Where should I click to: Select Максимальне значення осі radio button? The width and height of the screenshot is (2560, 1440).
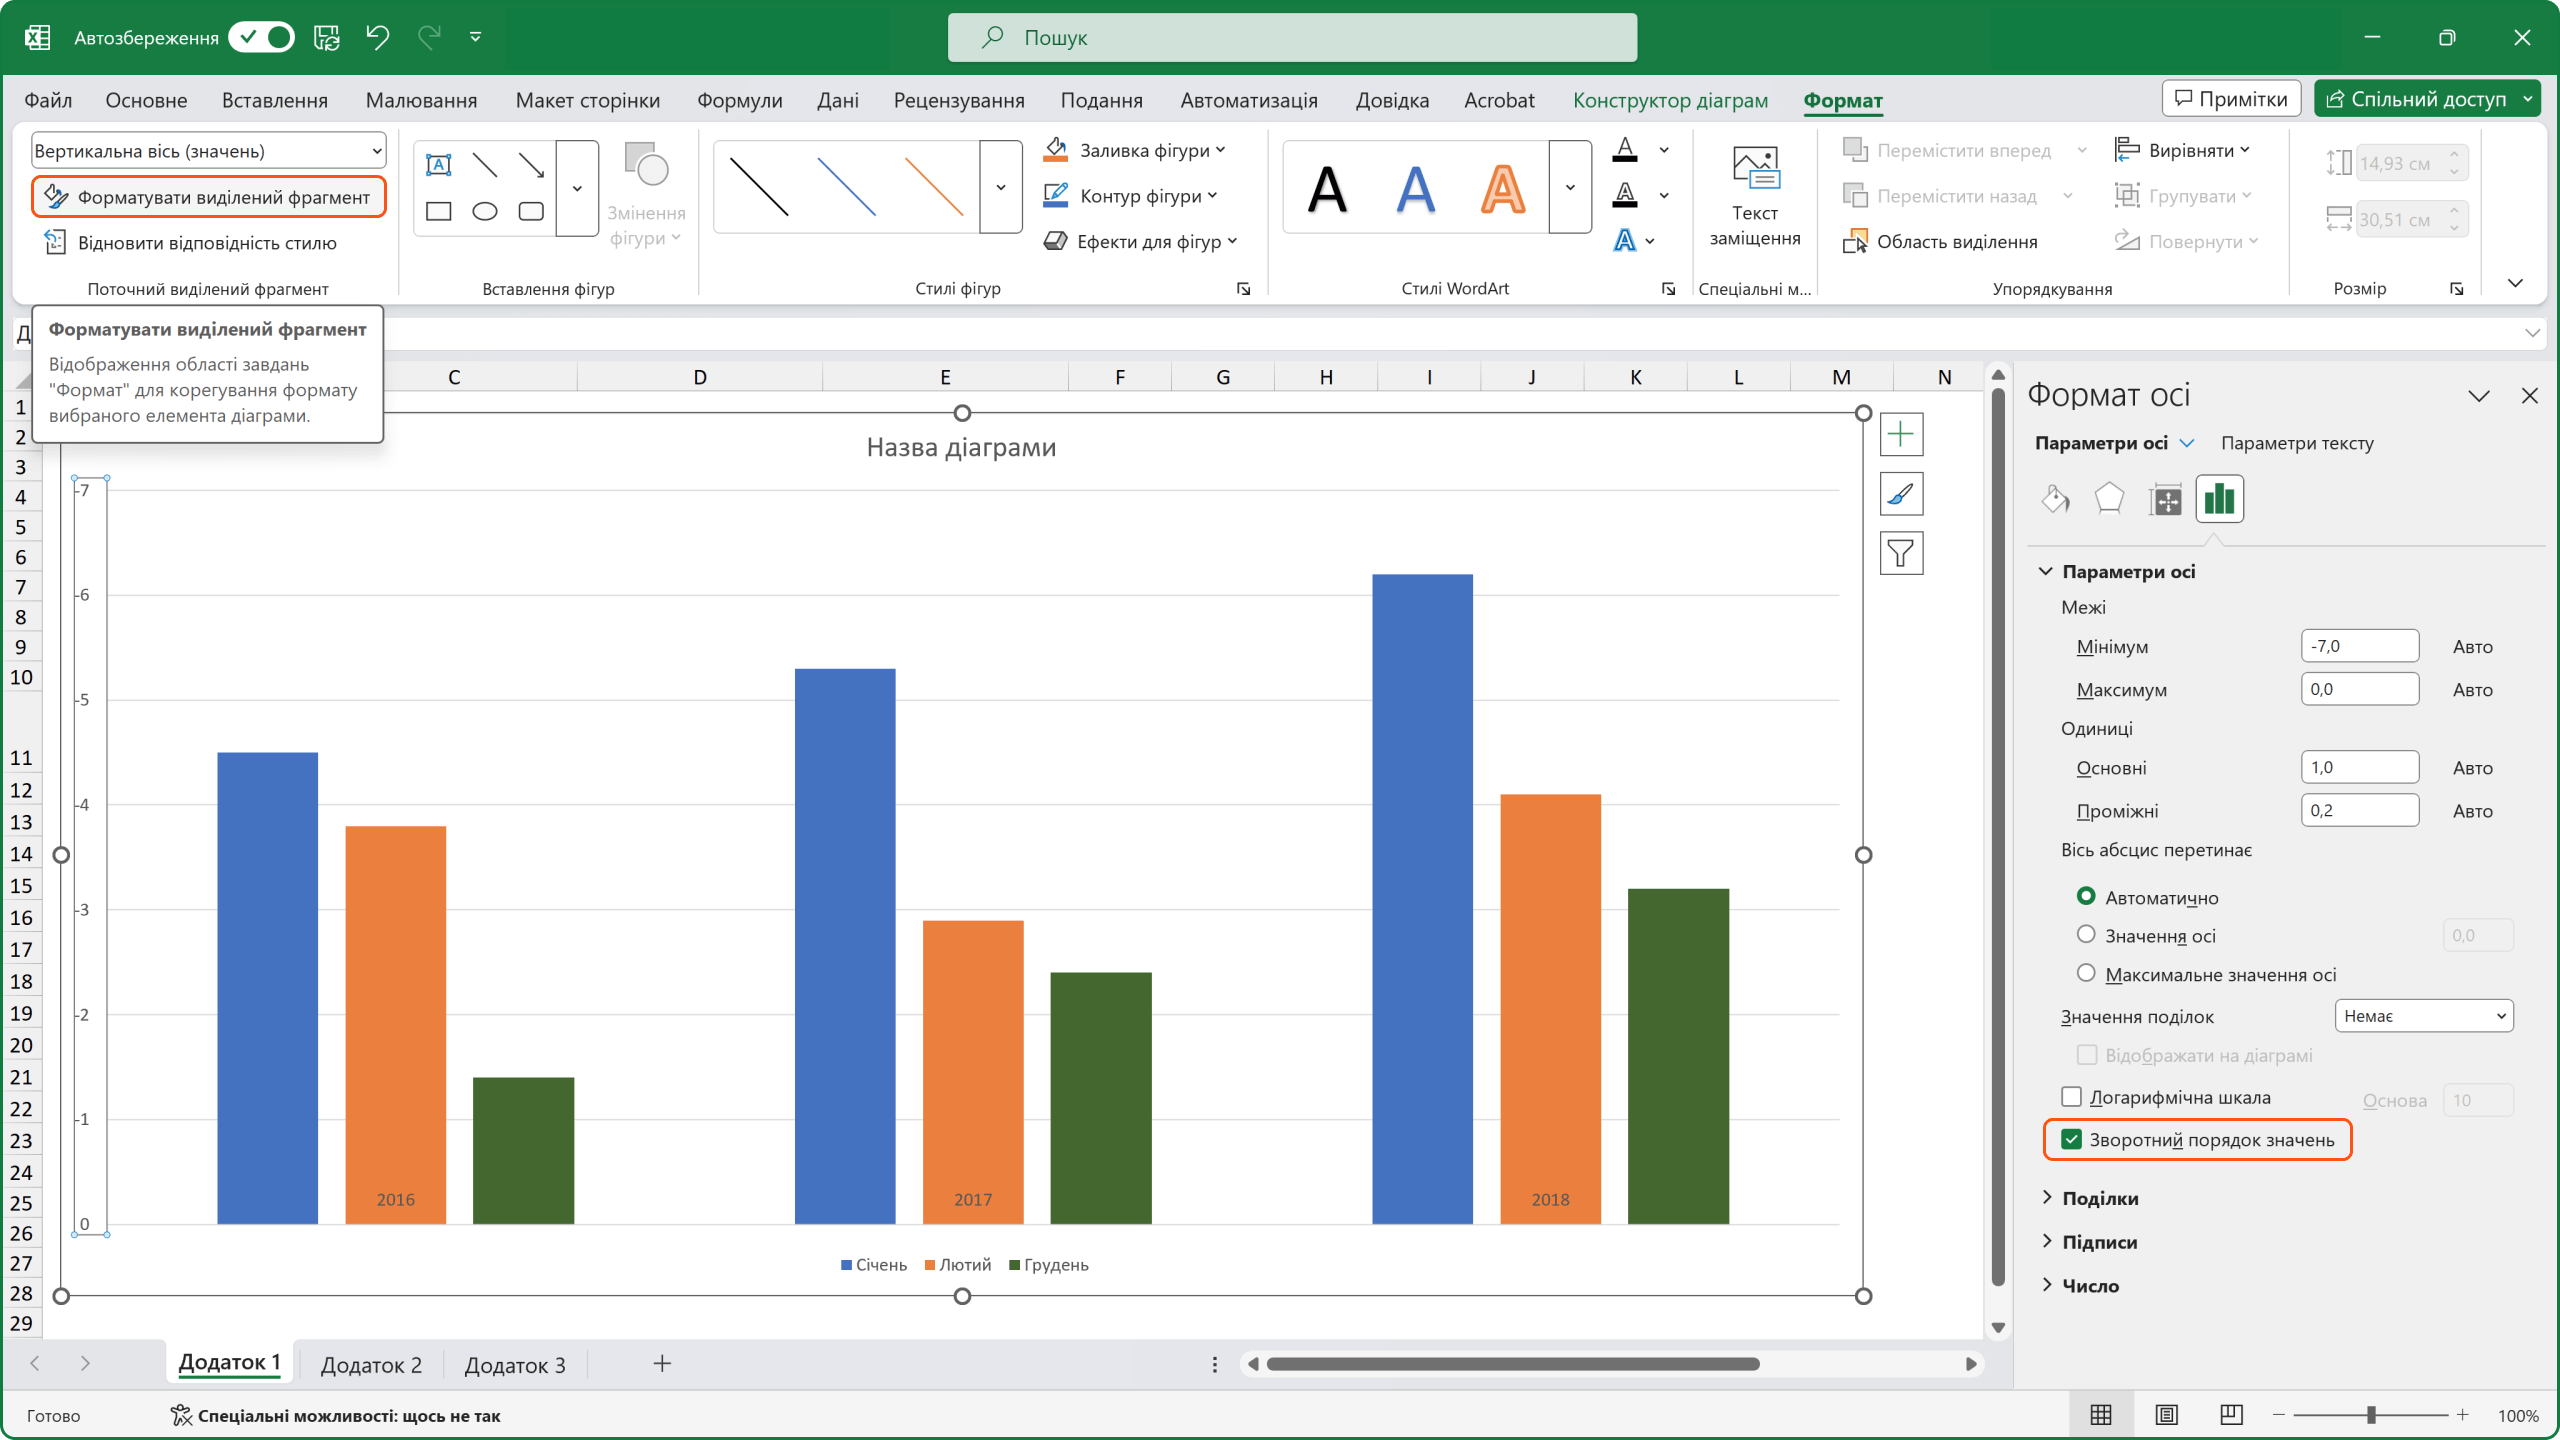2086,973
